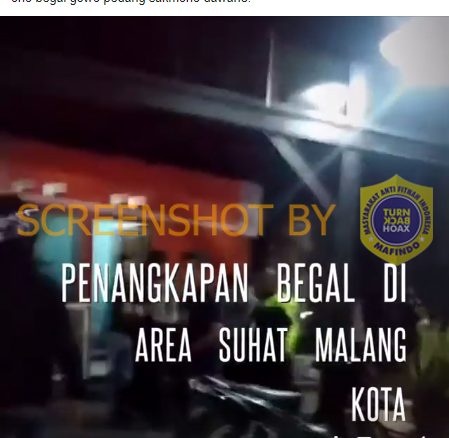Image resolution: width=449 pixels, height=438 pixels.
Task: Click the Mafindo Turn Back Hoax badge logo
Action: click(396, 220)
